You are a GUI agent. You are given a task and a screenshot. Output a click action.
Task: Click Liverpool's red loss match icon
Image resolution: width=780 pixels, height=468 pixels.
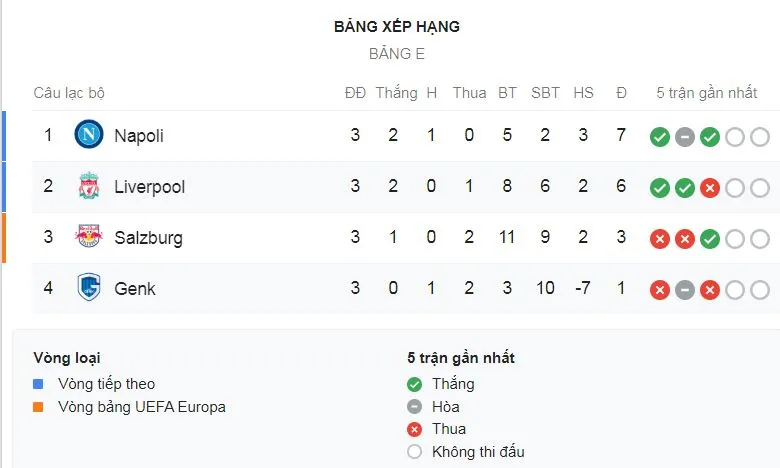710,188
